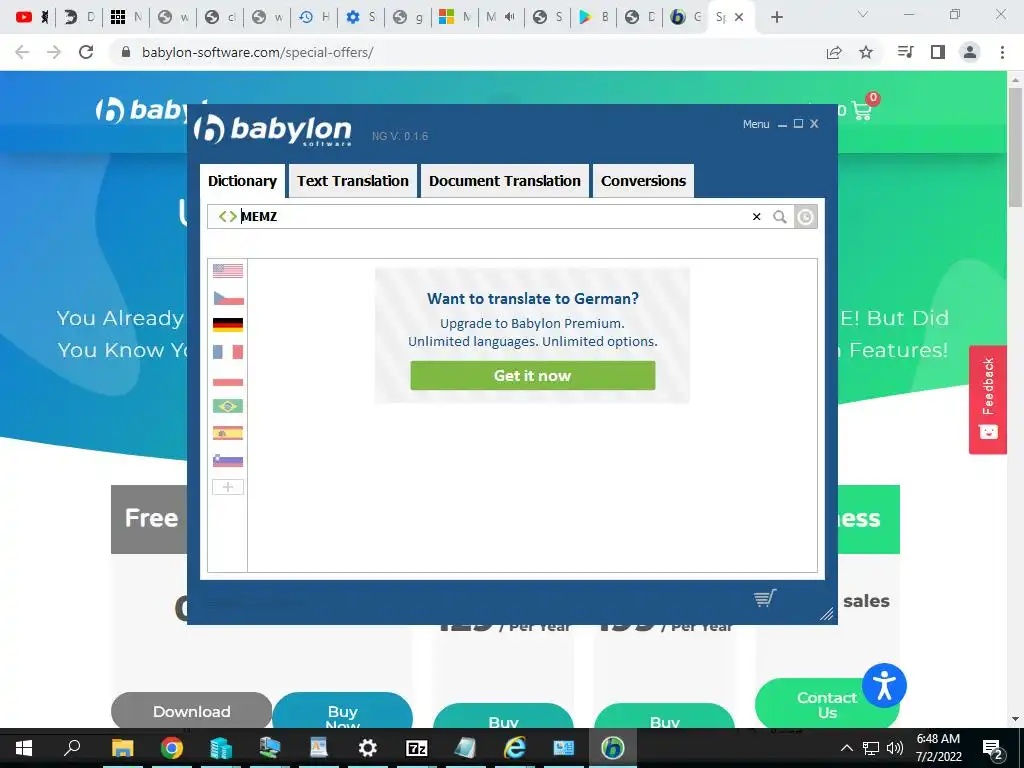Open the volume control in system tray

click(895, 748)
